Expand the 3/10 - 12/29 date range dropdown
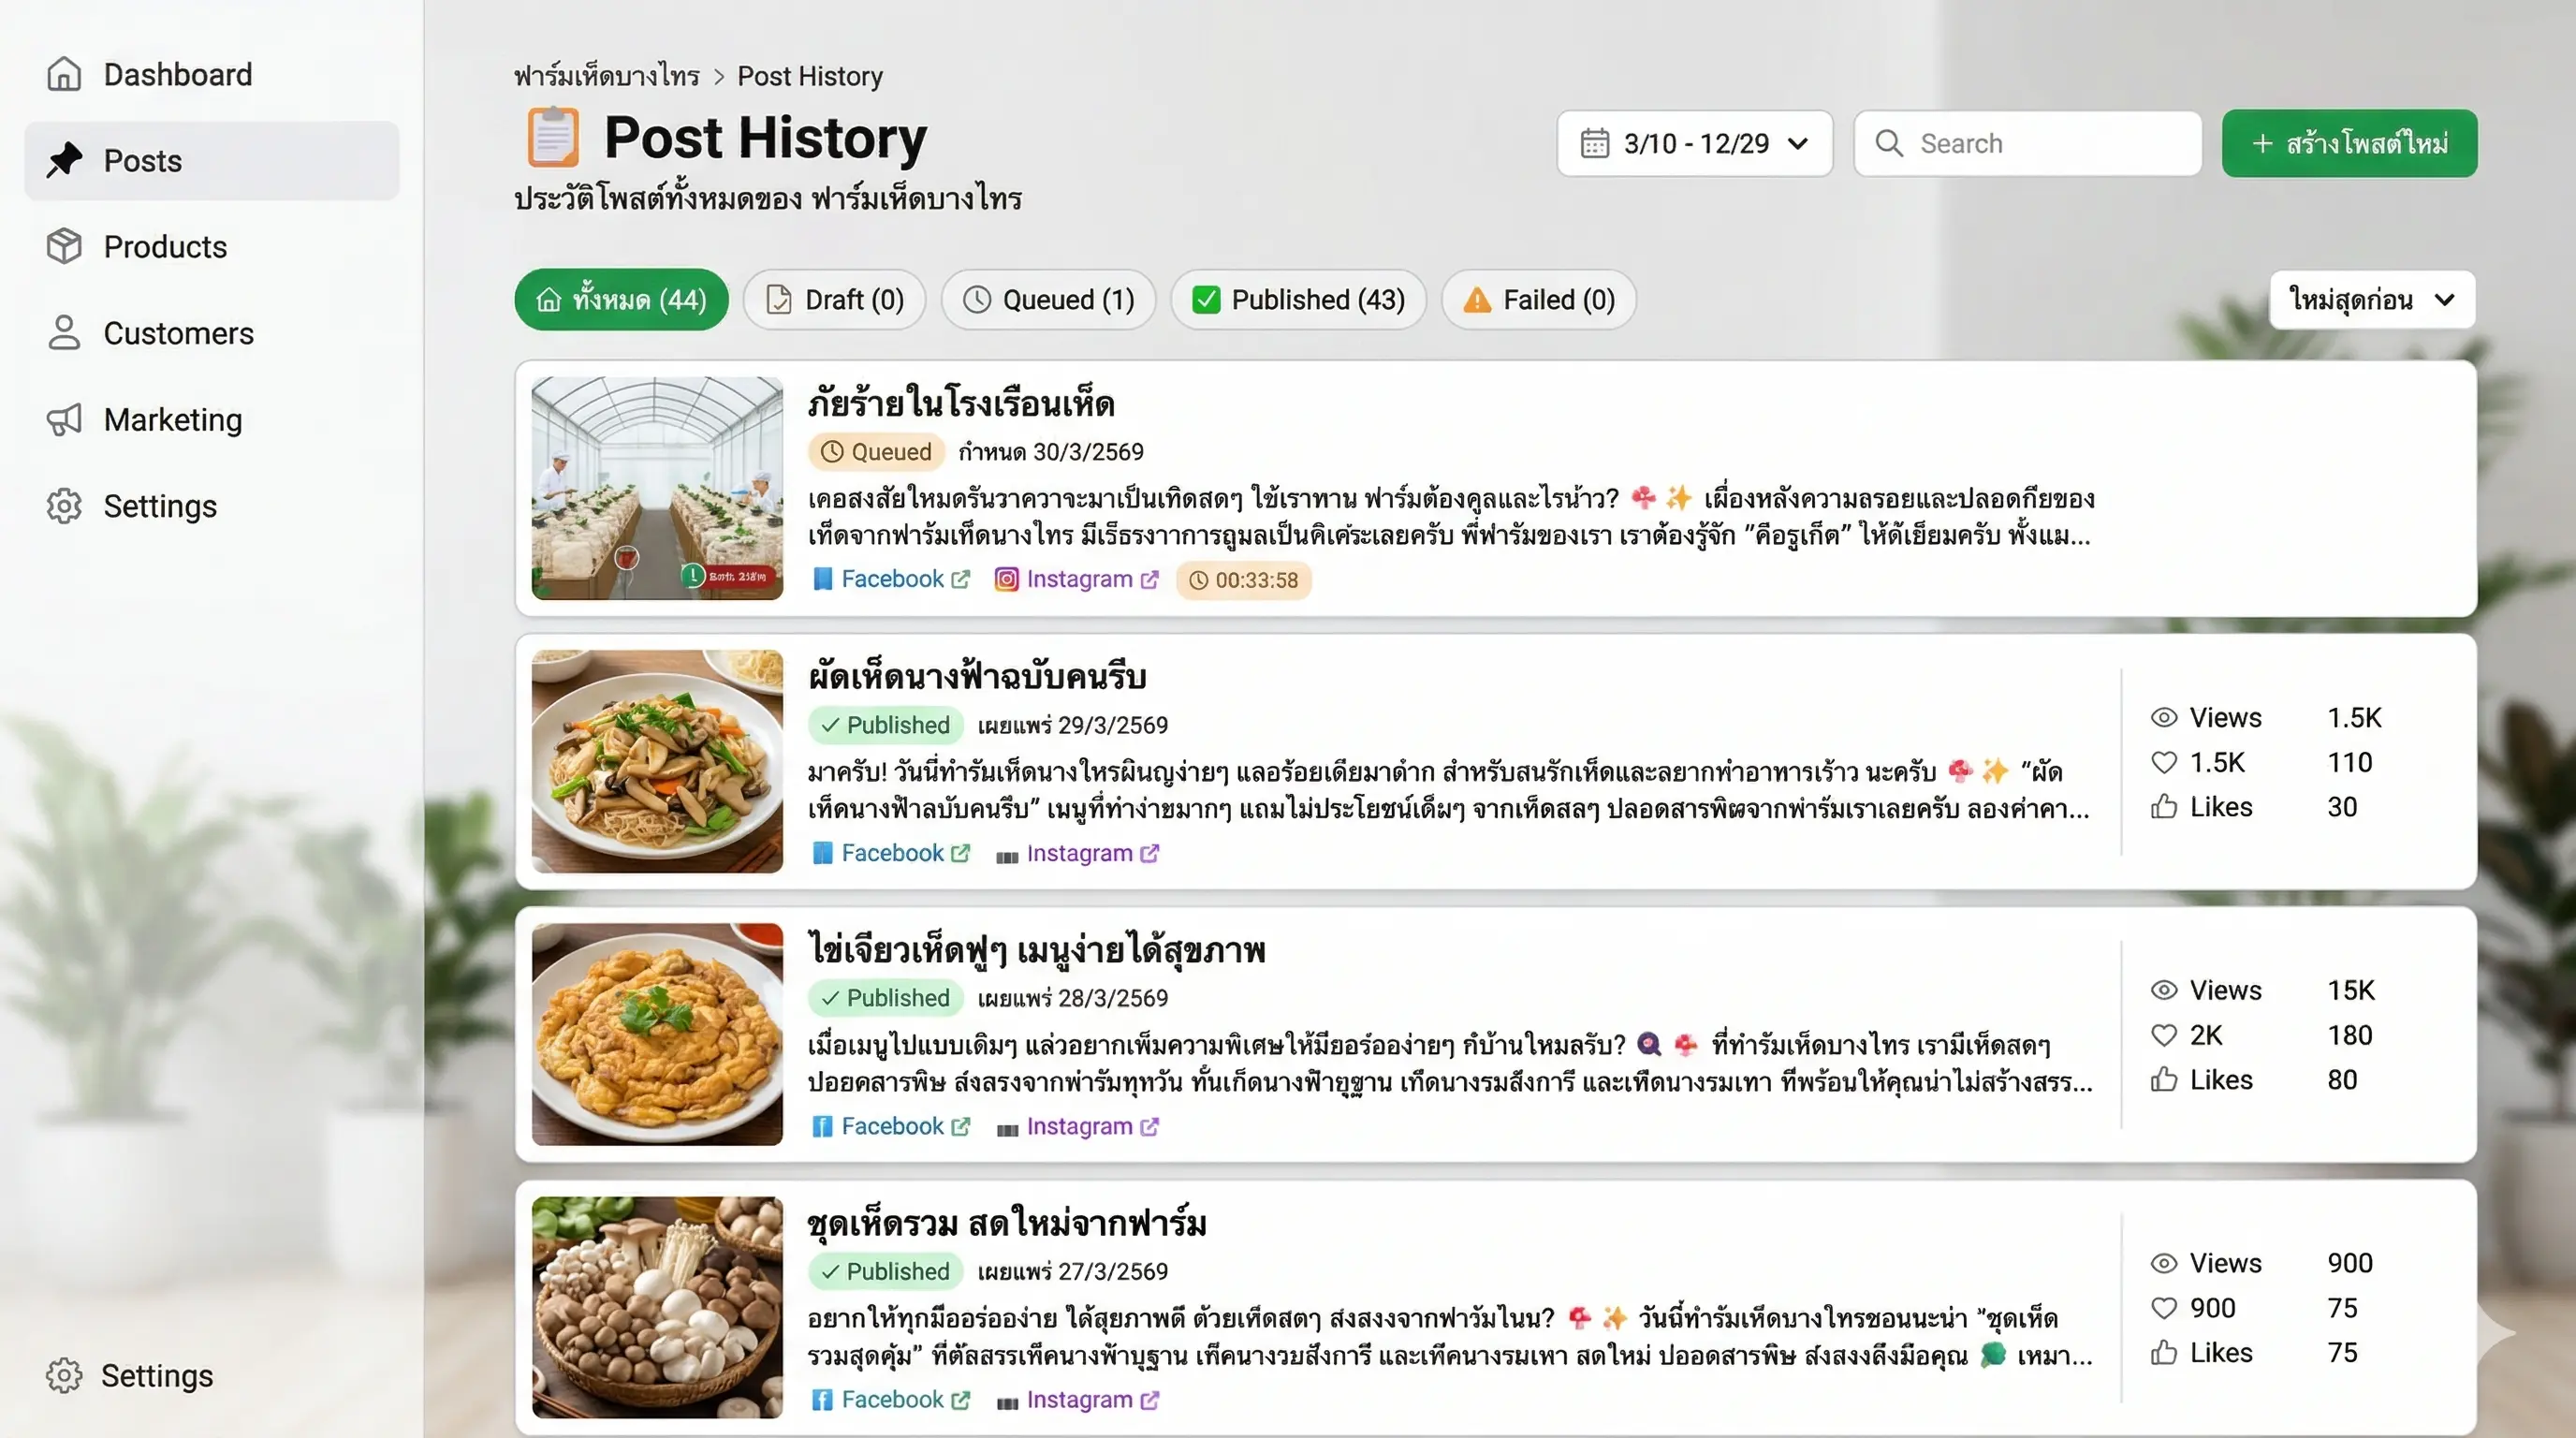 pos(1695,143)
